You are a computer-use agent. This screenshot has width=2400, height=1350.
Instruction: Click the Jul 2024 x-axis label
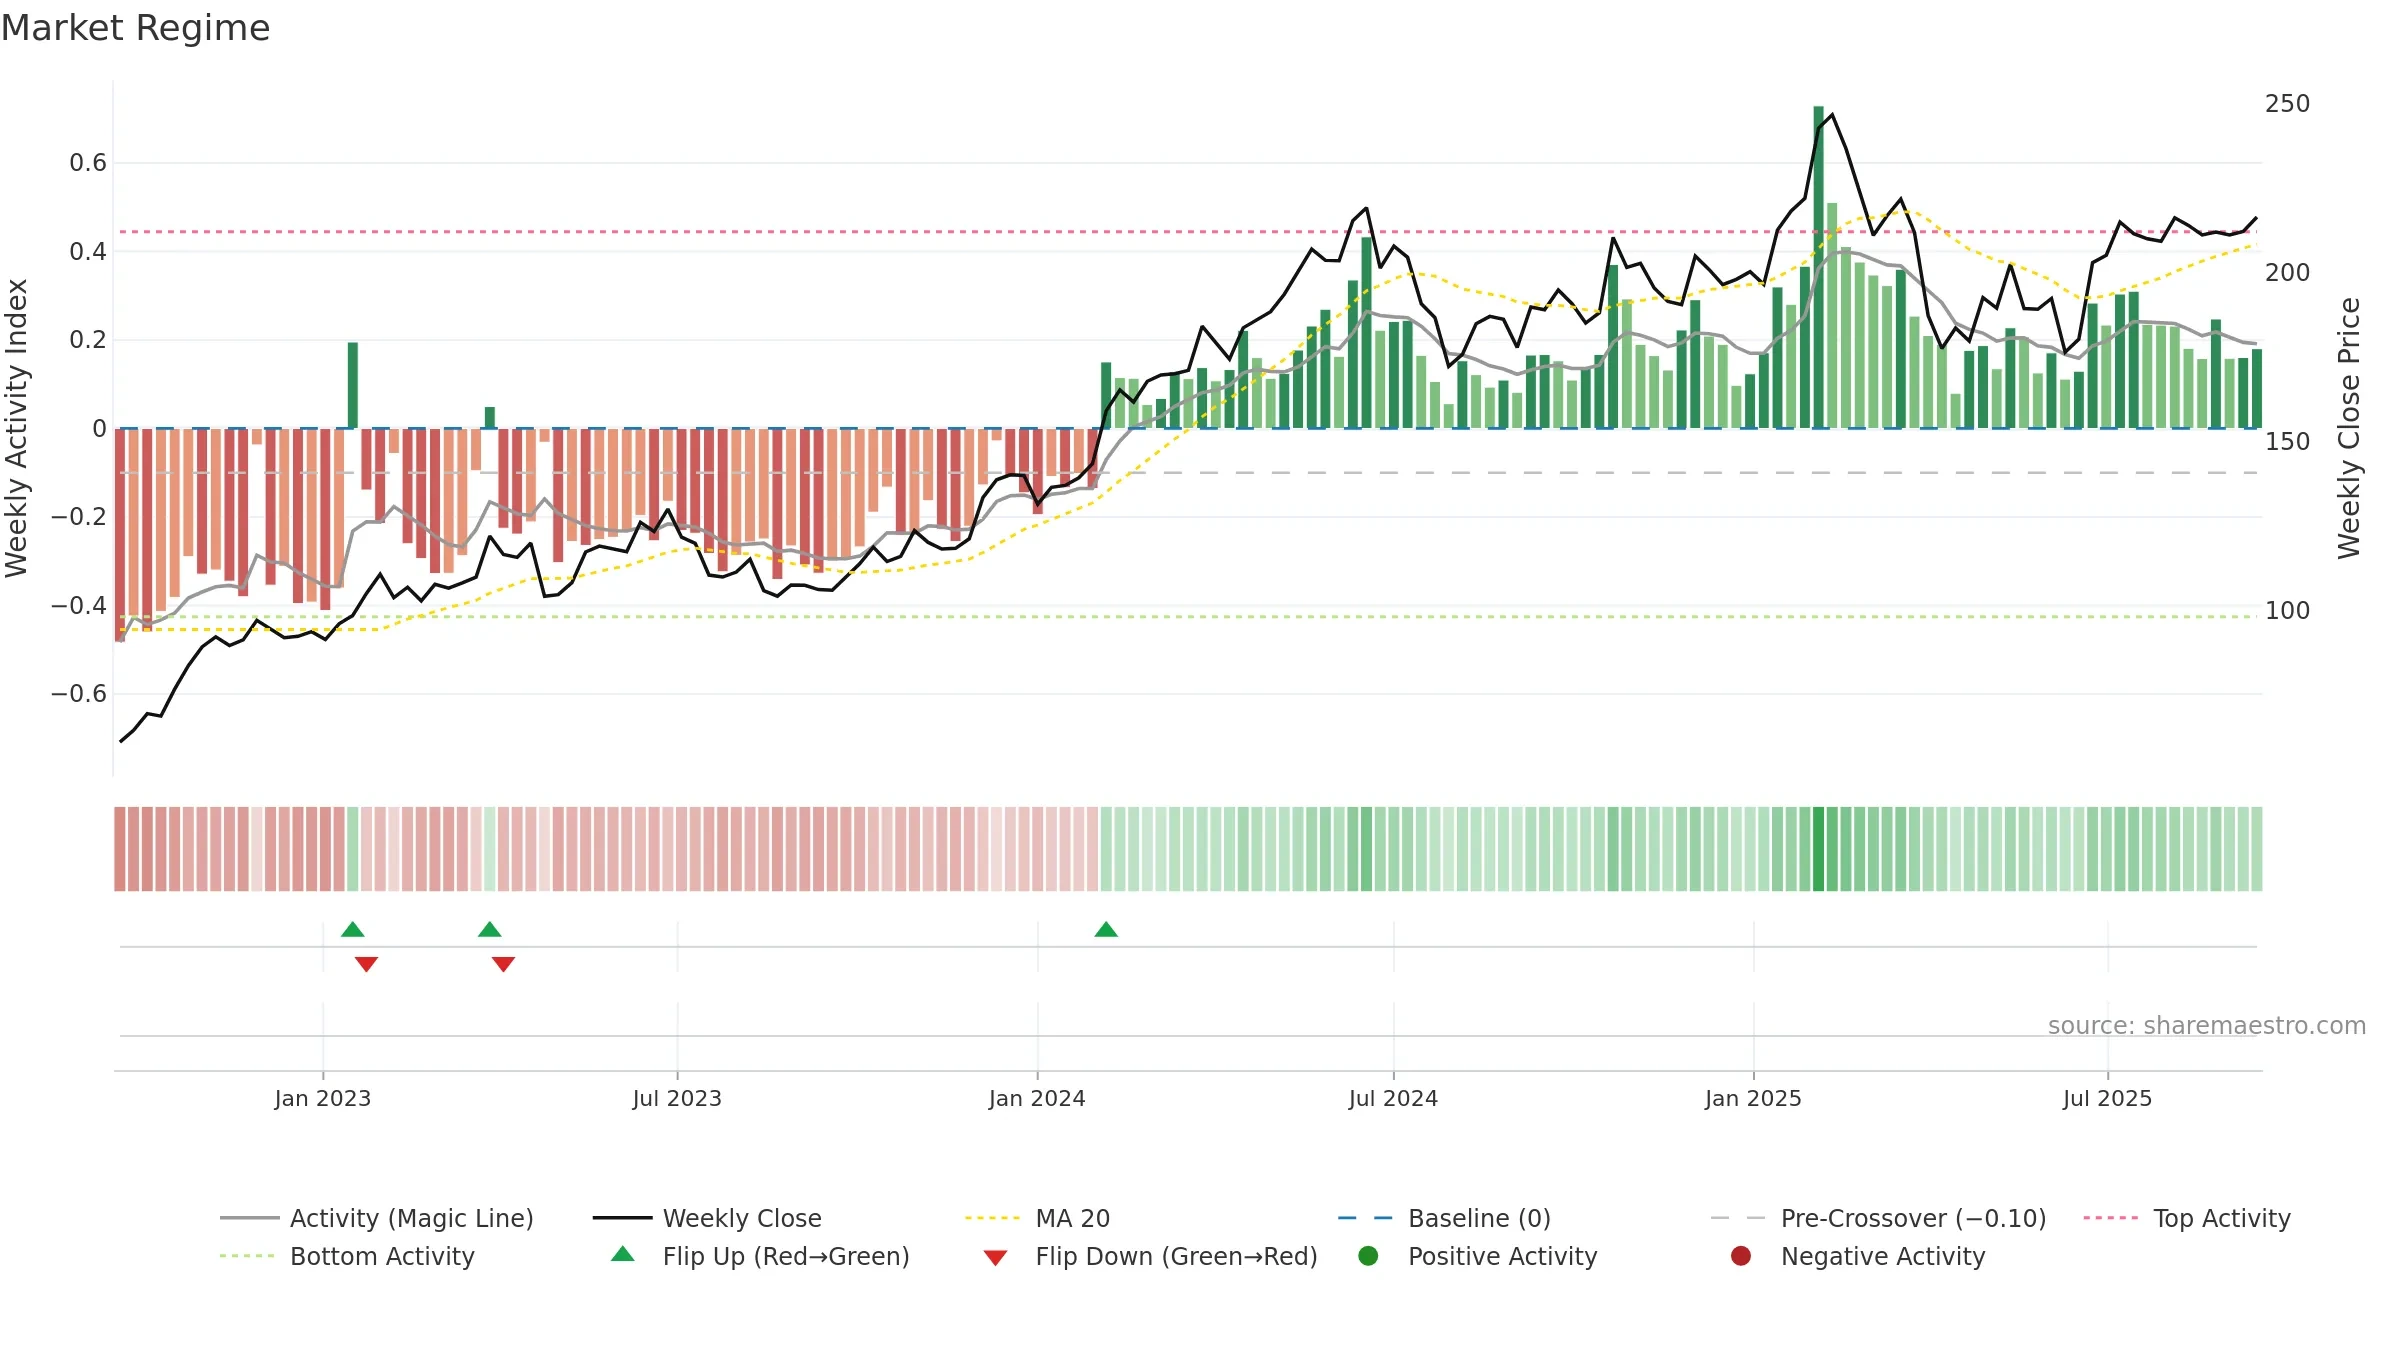click(1393, 1098)
